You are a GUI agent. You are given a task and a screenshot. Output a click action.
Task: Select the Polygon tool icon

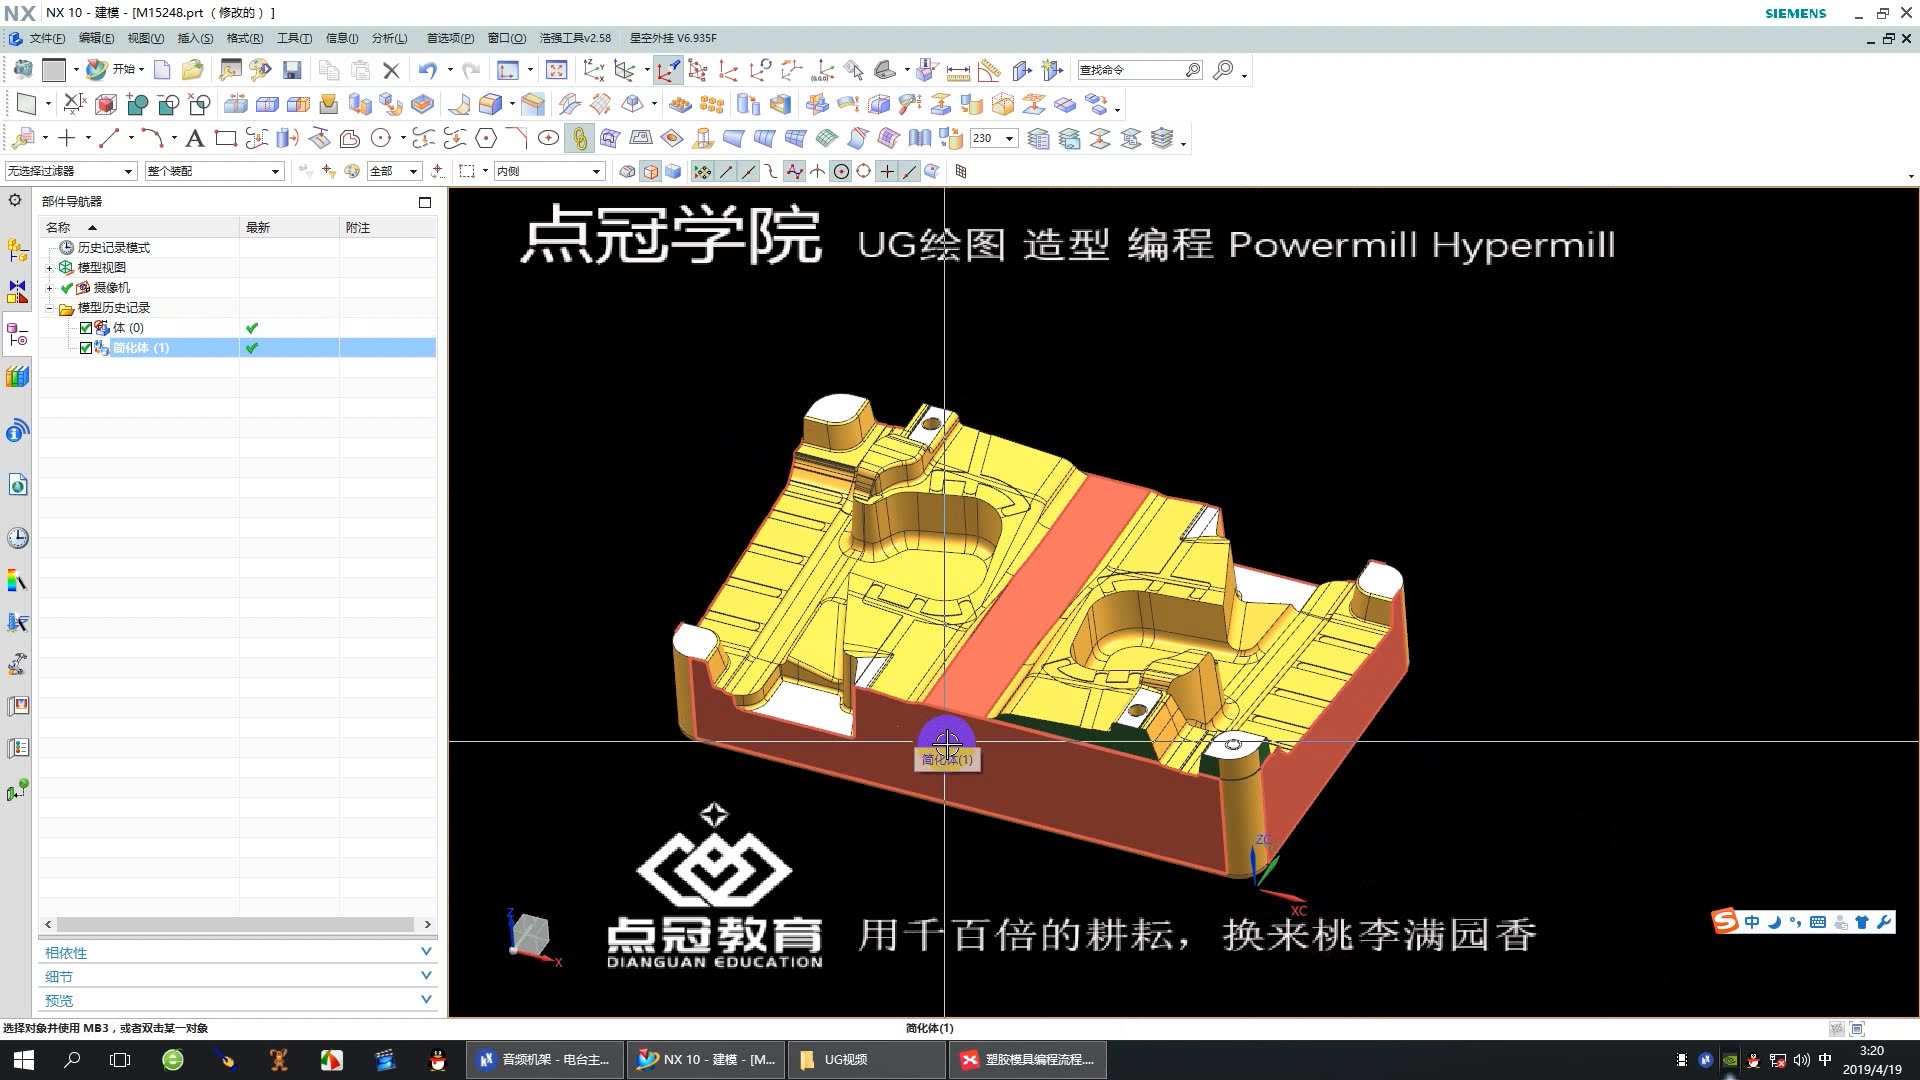point(486,138)
